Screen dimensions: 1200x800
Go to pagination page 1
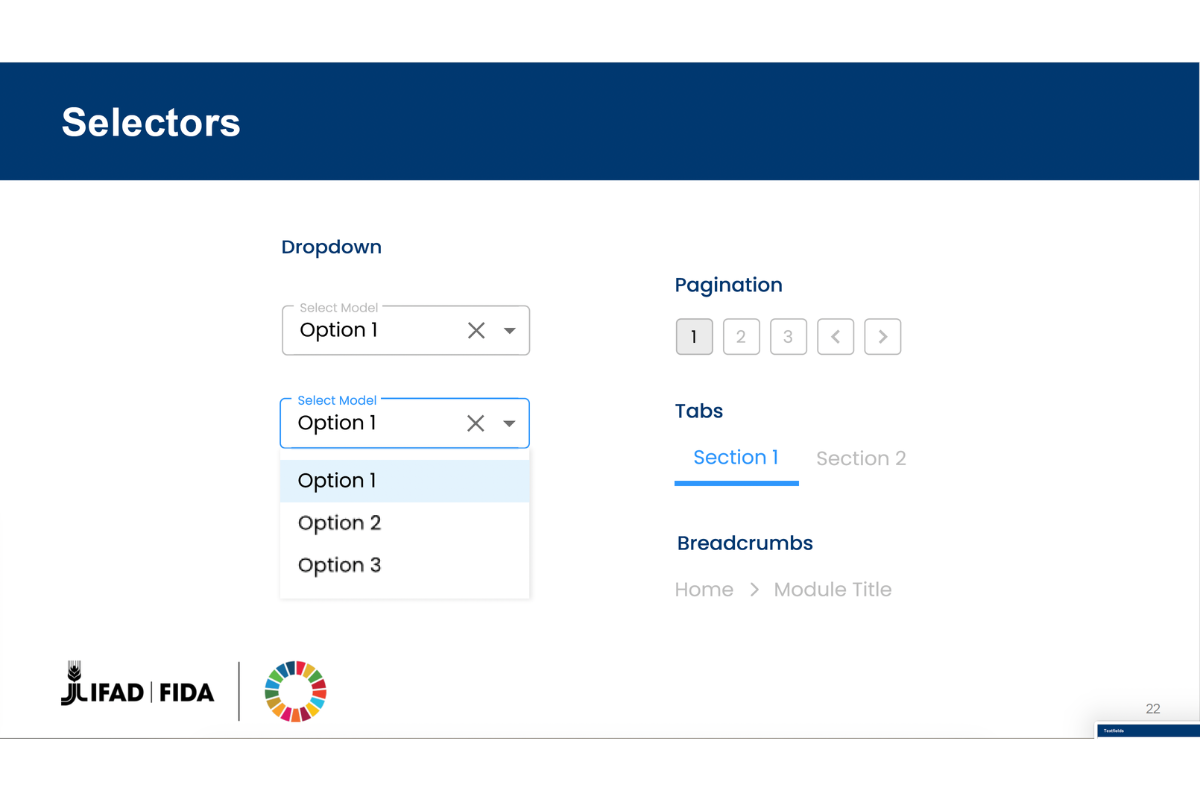point(694,337)
